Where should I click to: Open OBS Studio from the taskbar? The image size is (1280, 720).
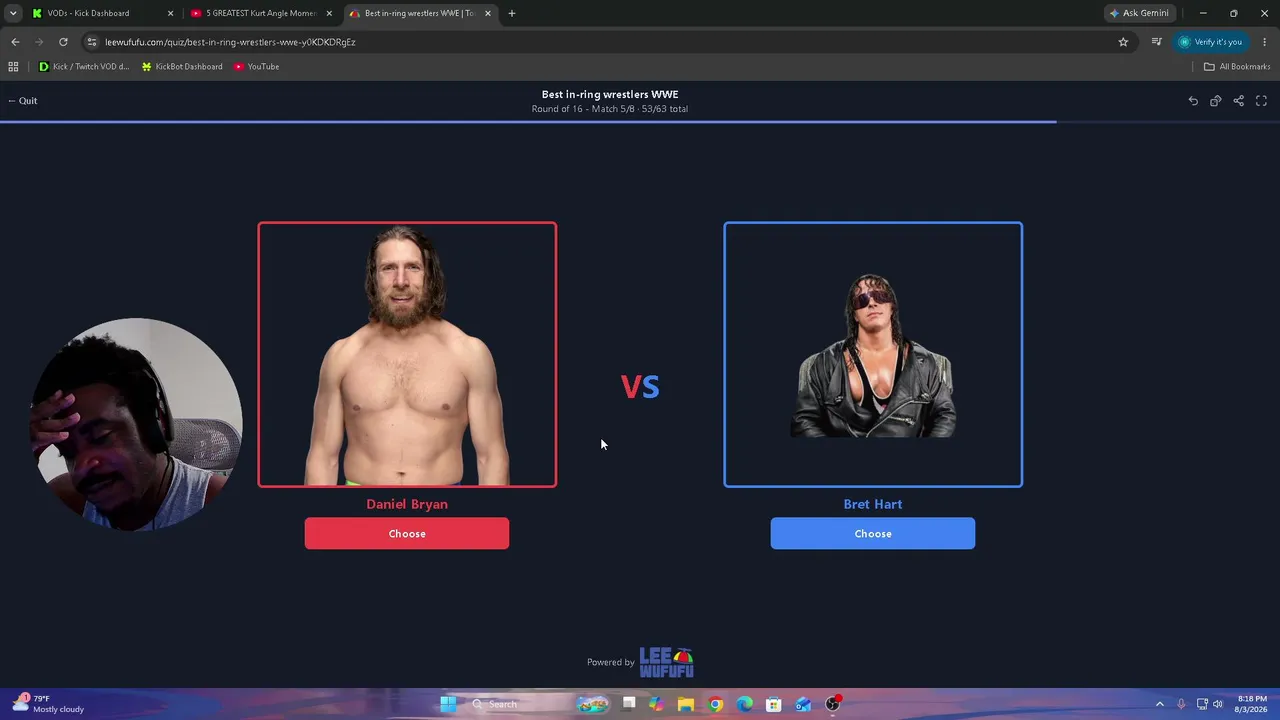tap(833, 704)
